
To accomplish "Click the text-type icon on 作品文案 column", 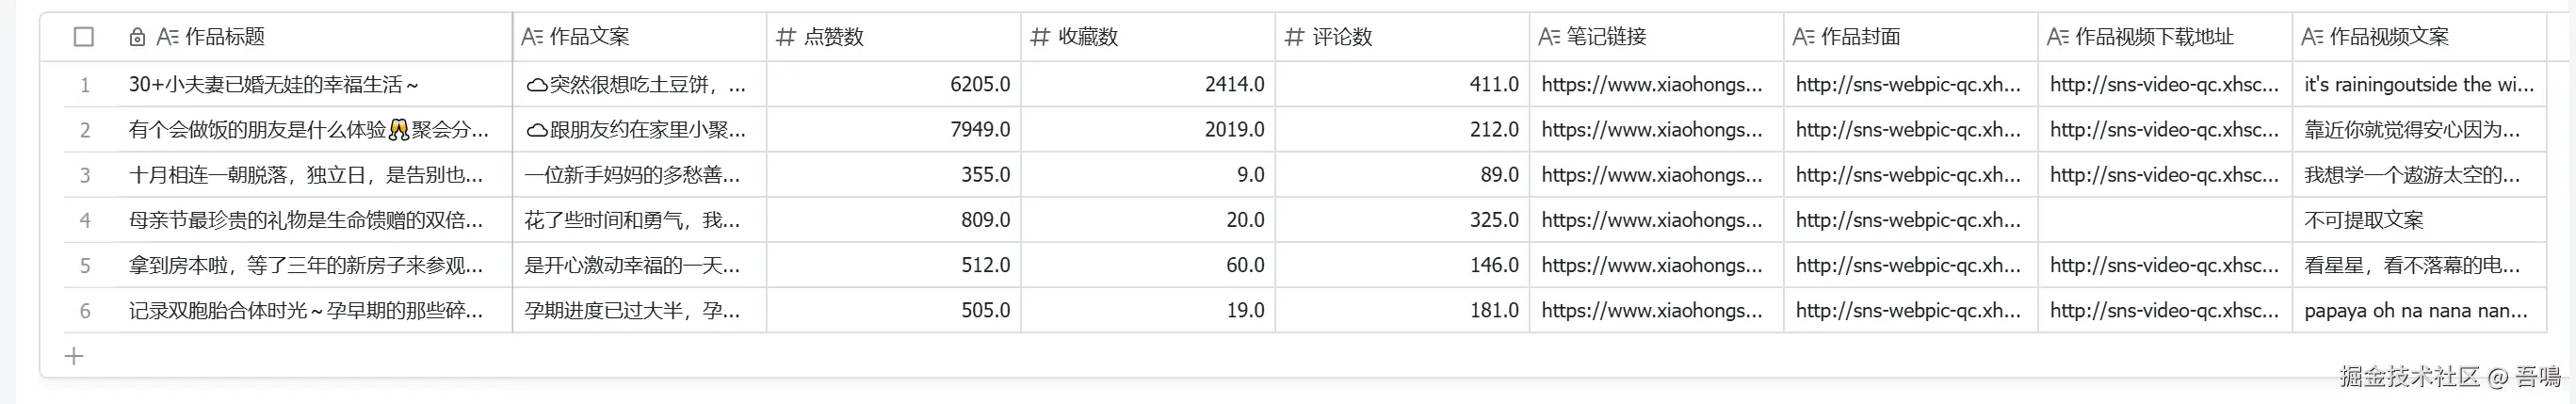I will tap(532, 37).
